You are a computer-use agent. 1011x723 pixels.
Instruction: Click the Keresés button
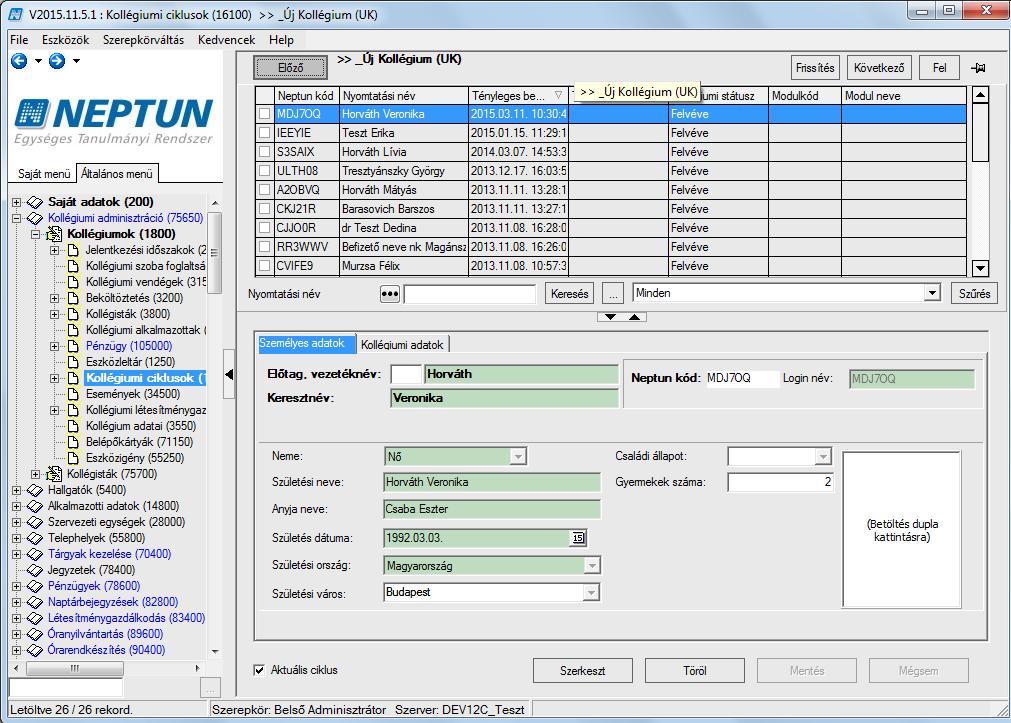[x=569, y=293]
